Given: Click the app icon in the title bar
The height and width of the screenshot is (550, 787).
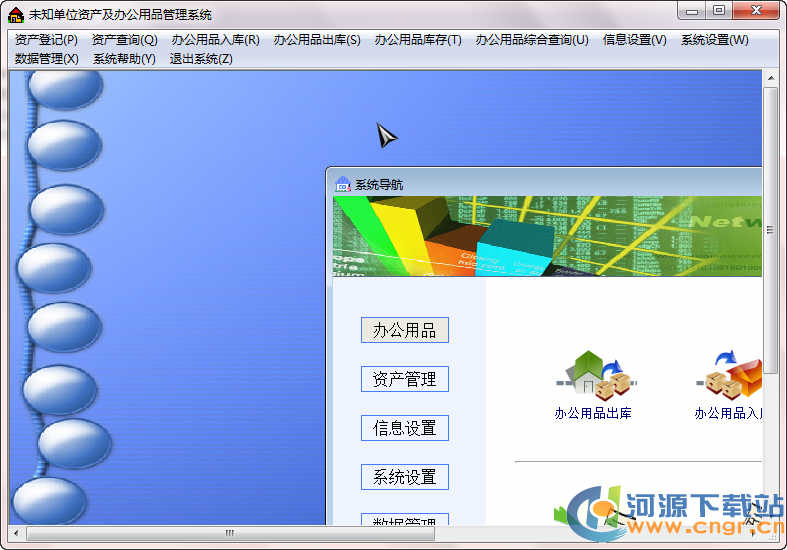Looking at the screenshot, I should click(x=15, y=14).
